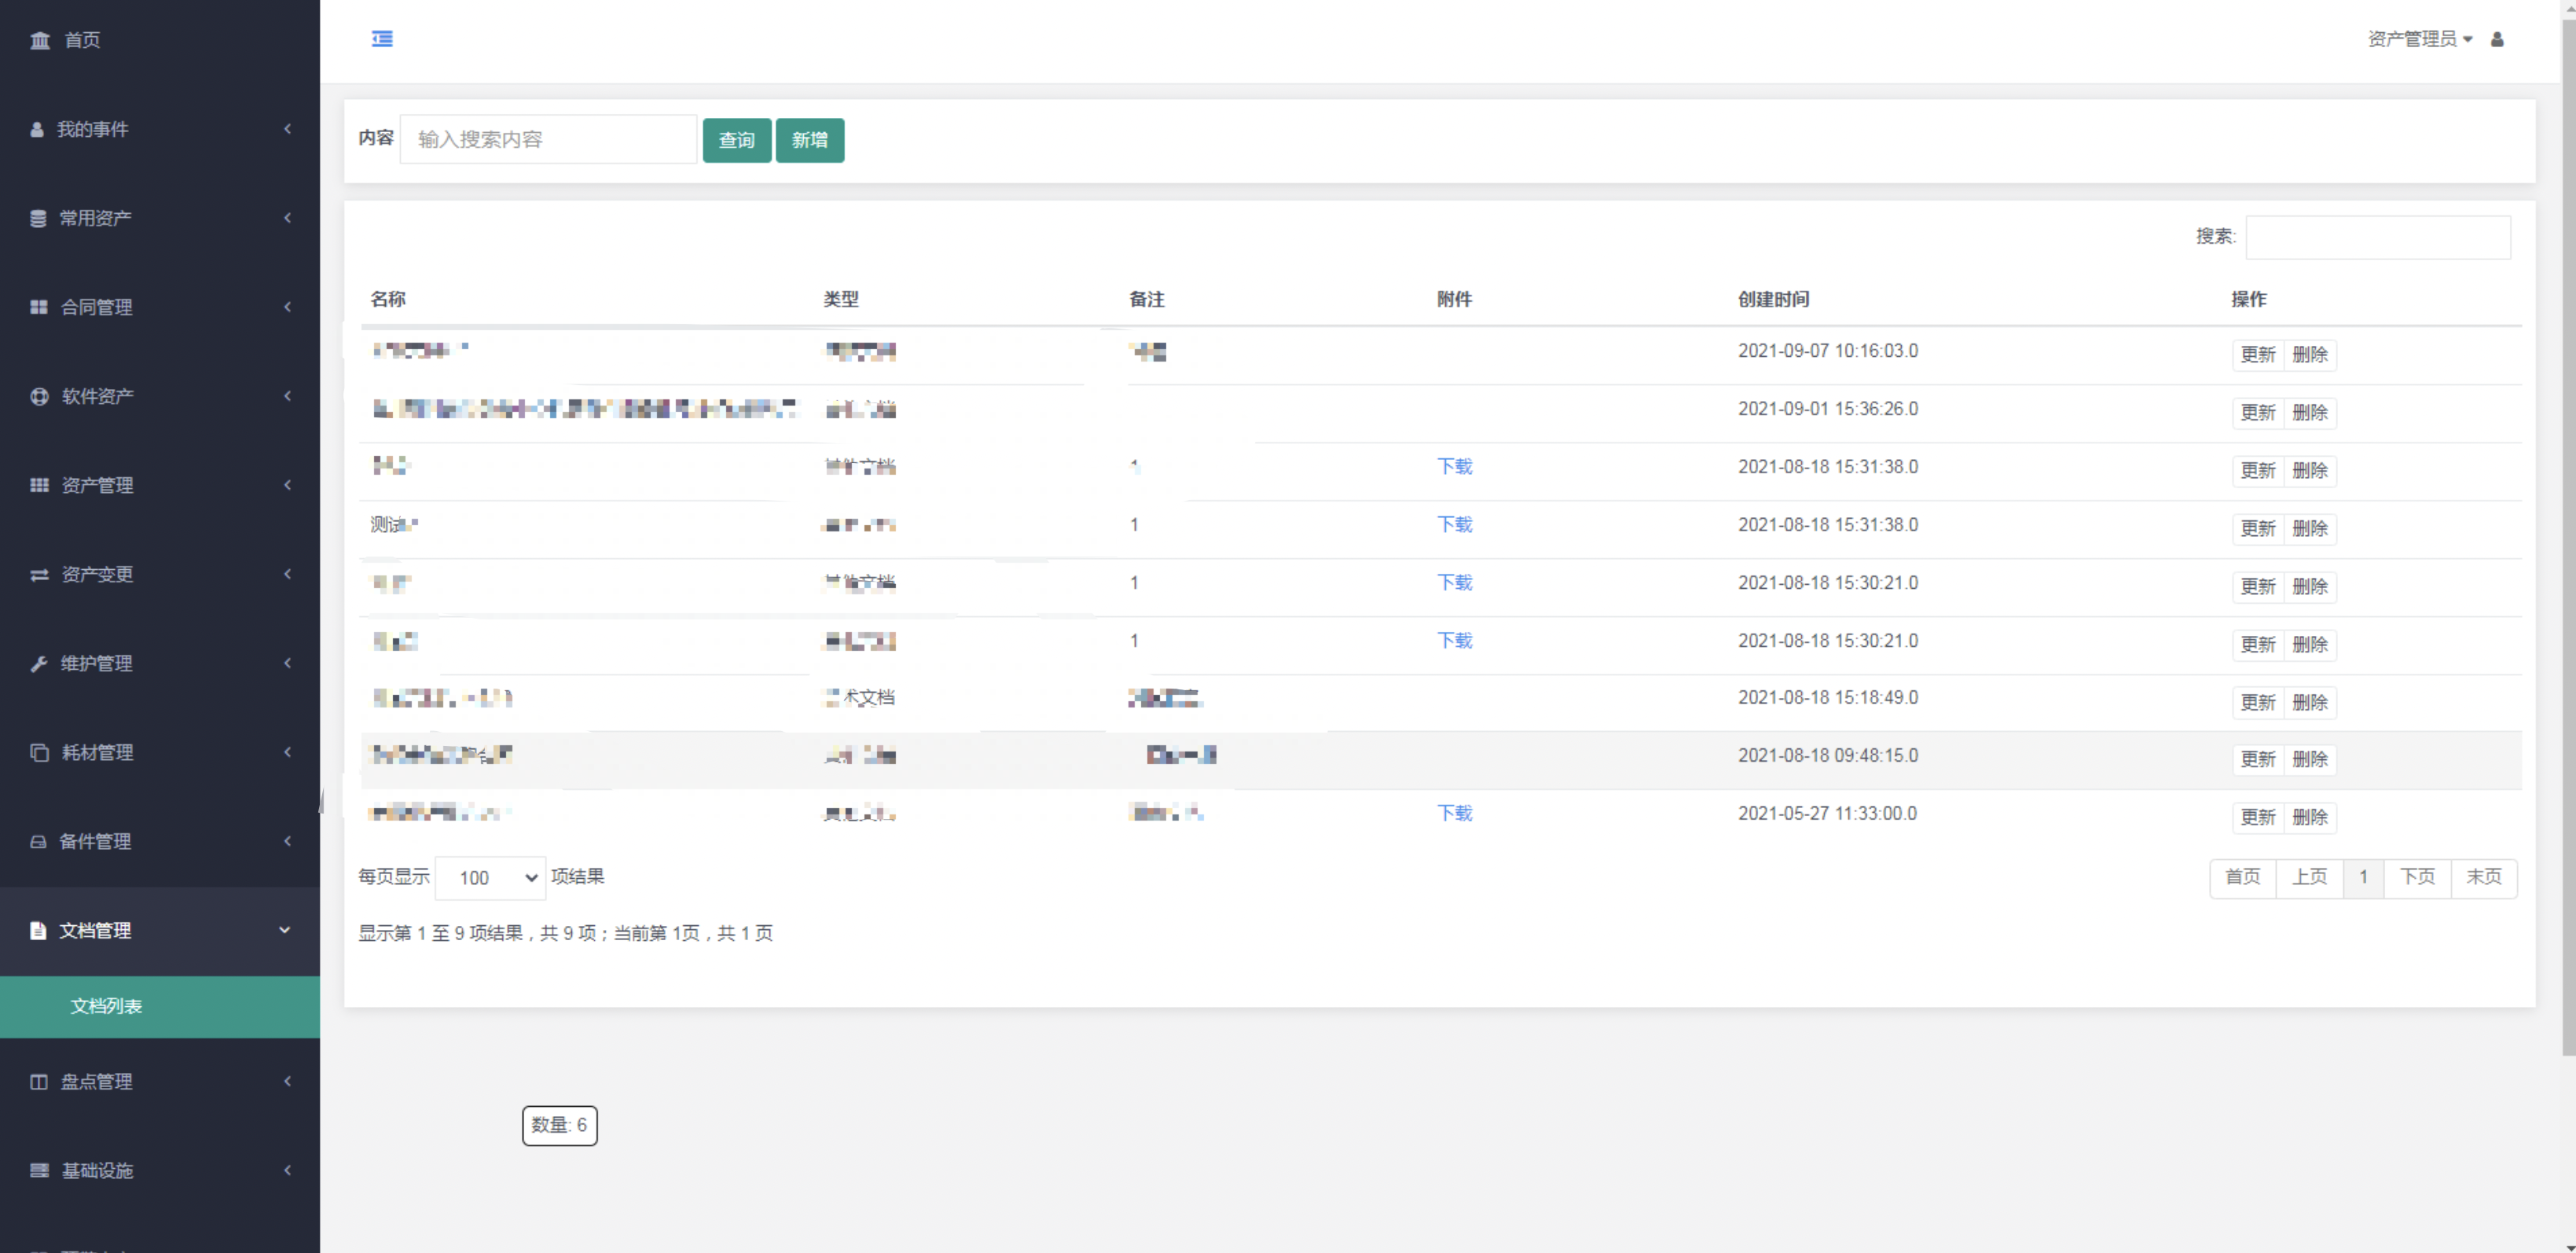Click the columns icon beside 盘点管理
The width and height of the screenshot is (2576, 1253).
coord(39,1081)
